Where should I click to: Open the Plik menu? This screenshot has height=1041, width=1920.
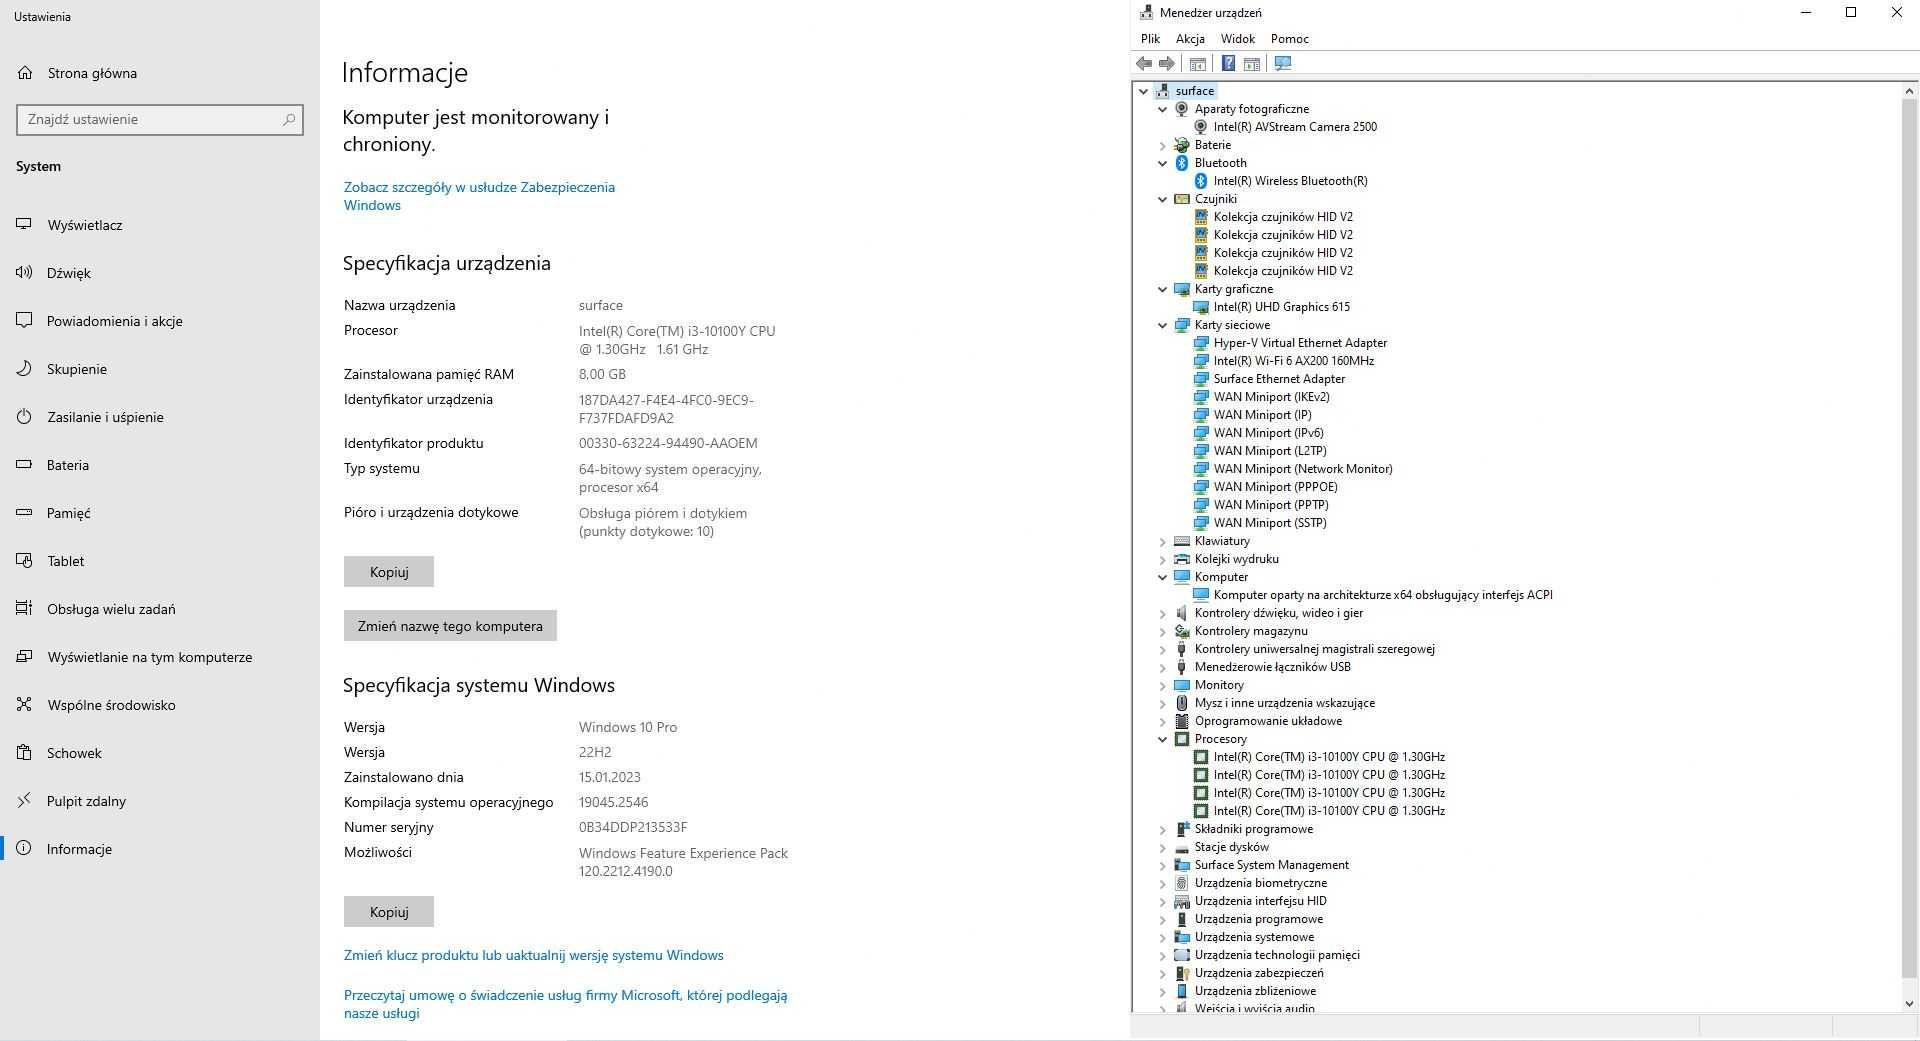(x=1150, y=39)
